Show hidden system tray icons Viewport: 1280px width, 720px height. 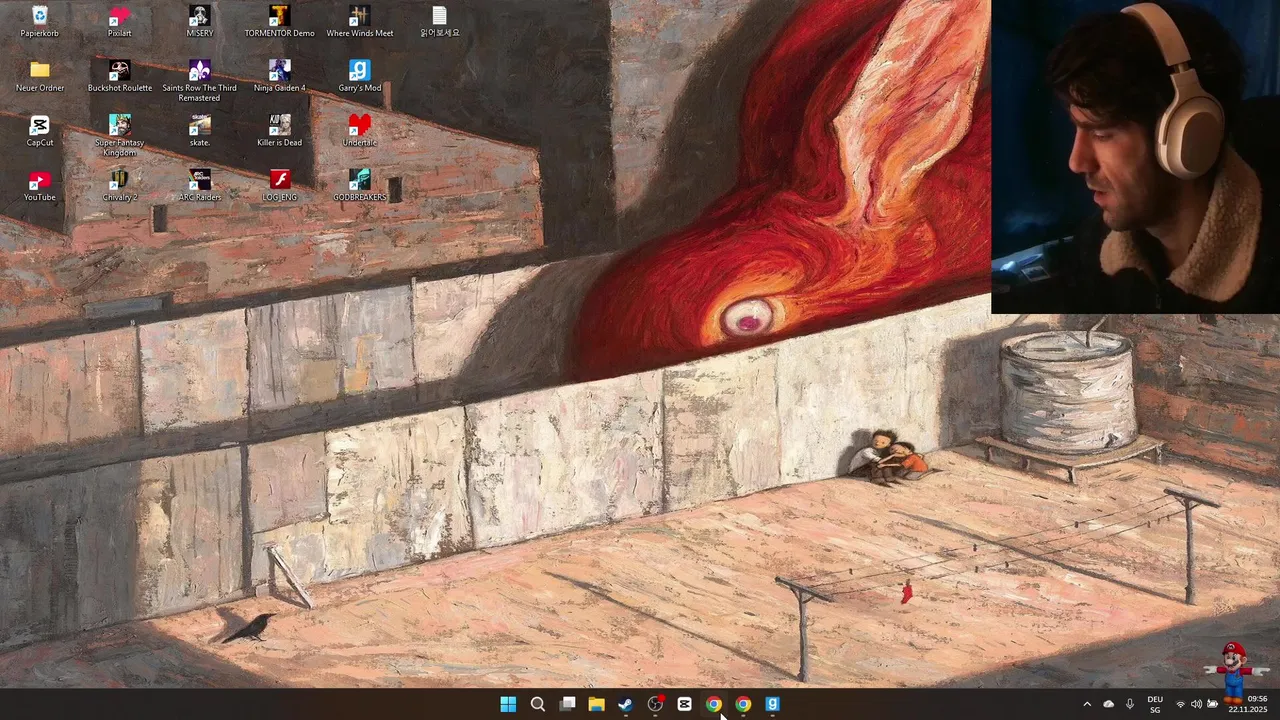(x=1087, y=704)
